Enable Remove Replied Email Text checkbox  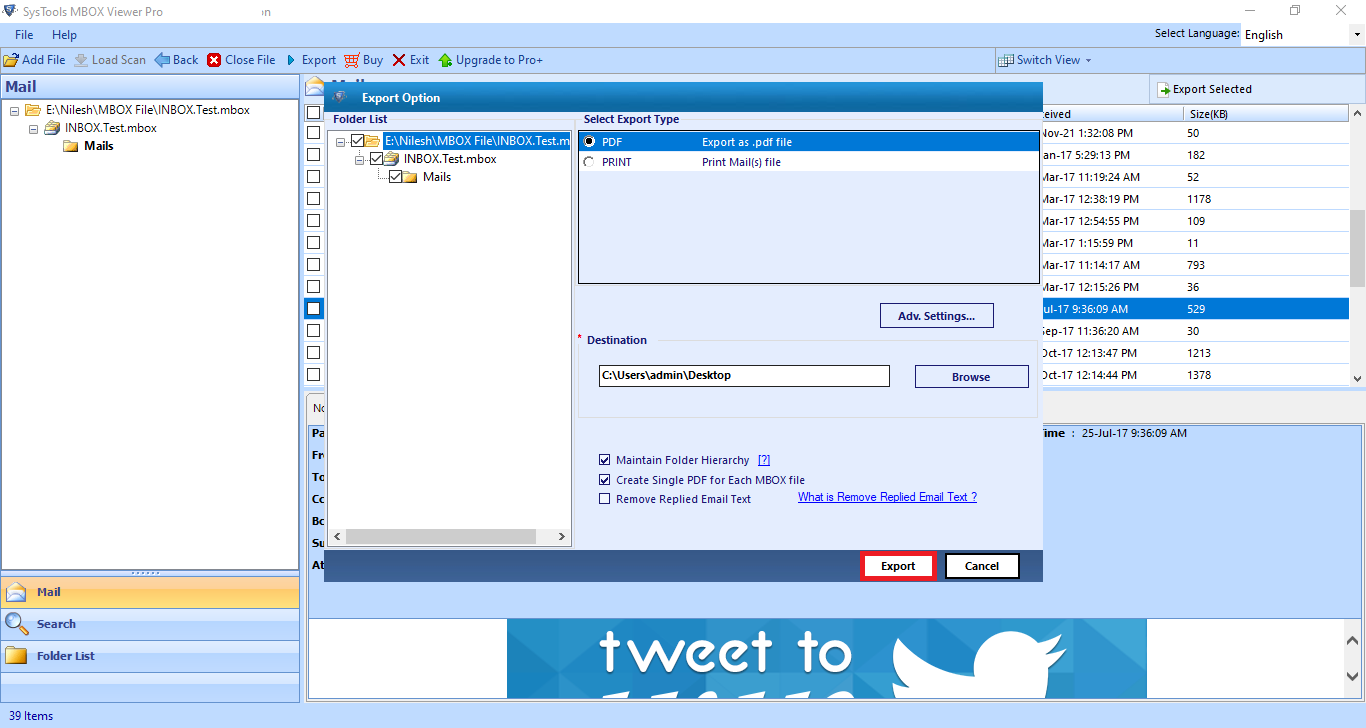604,499
